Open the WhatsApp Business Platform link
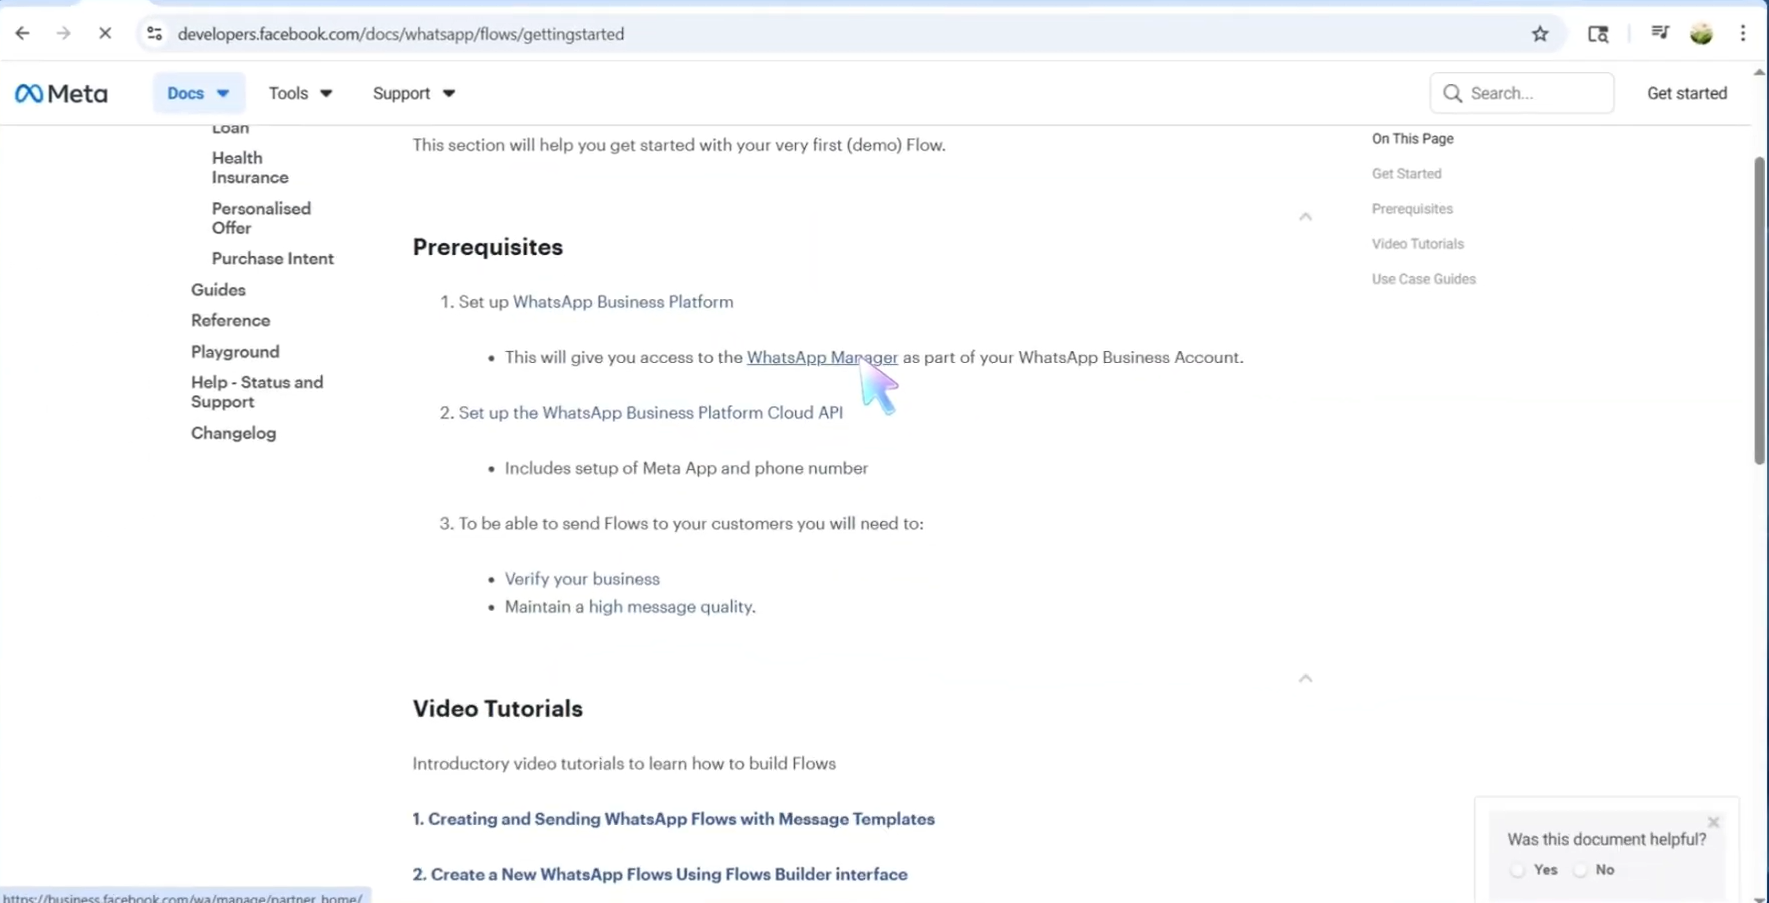The image size is (1769, 903). tap(622, 302)
